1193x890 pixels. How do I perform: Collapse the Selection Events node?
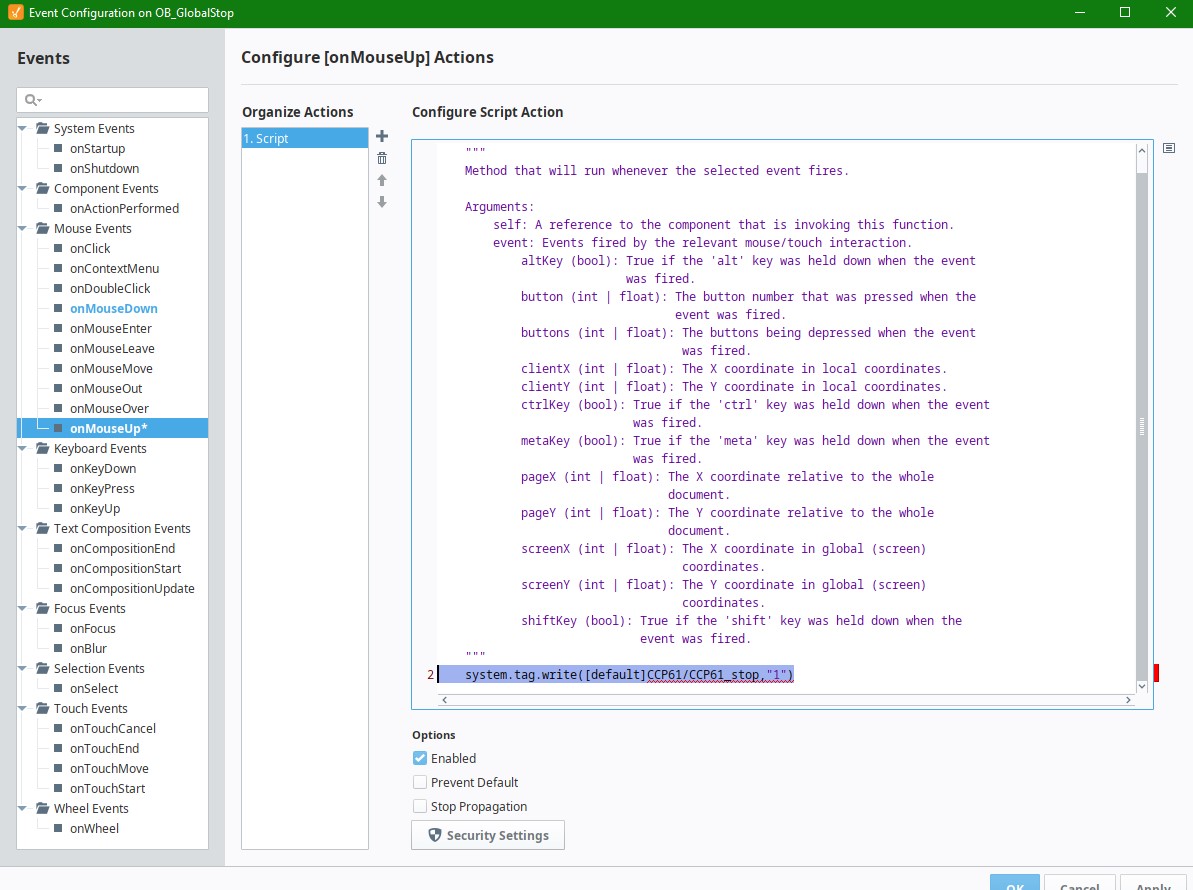[23, 668]
